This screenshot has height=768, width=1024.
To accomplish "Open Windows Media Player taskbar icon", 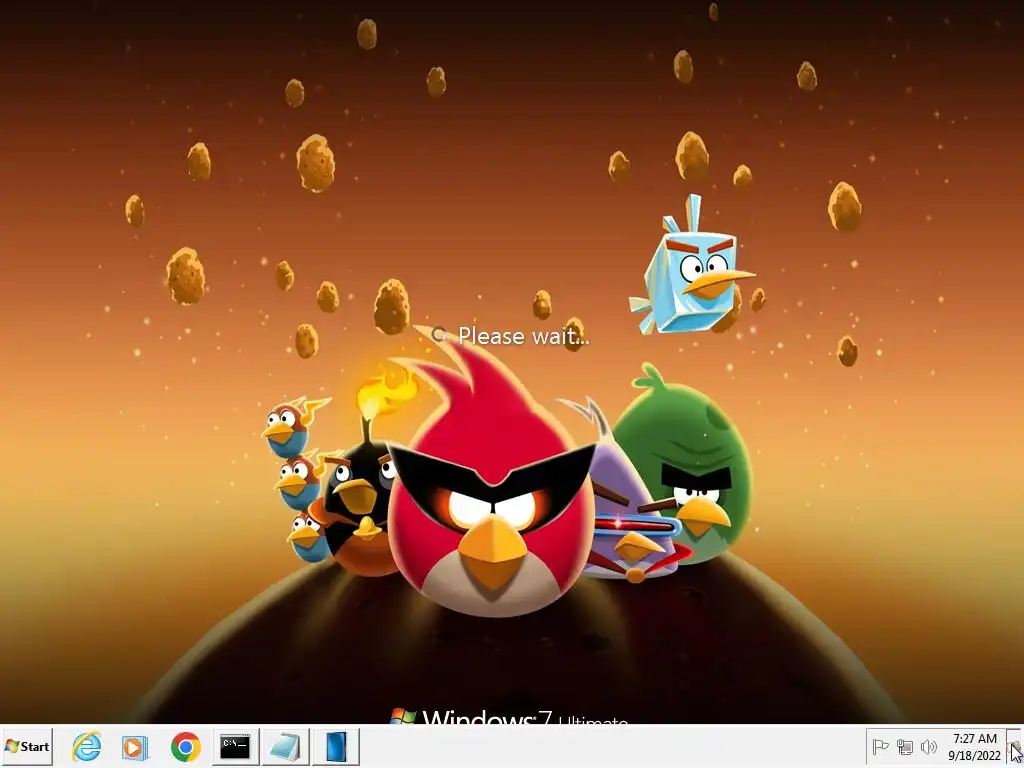I will (135, 746).
